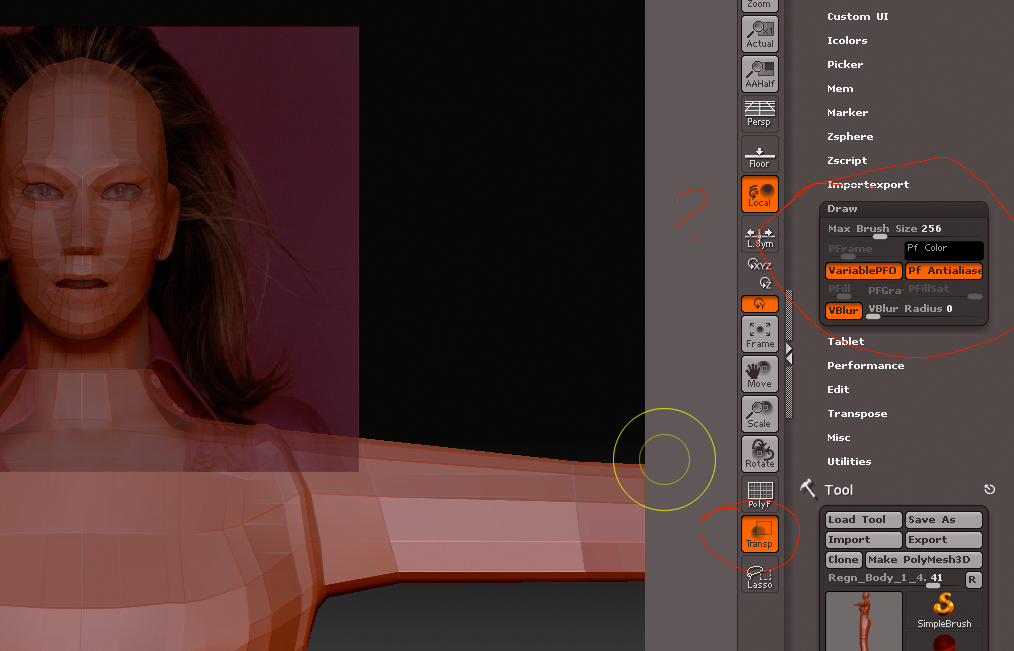Open the Tablet preferences section
The height and width of the screenshot is (651, 1014).
pyautogui.click(x=845, y=341)
